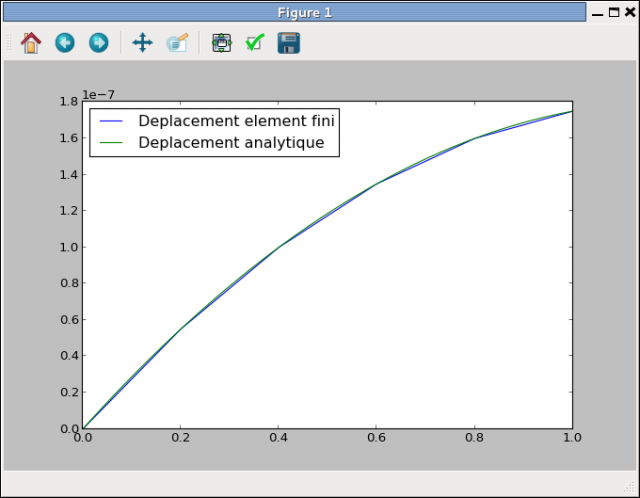Open the Configure subplots dialog
The height and width of the screenshot is (498, 640).
click(x=221, y=43)
